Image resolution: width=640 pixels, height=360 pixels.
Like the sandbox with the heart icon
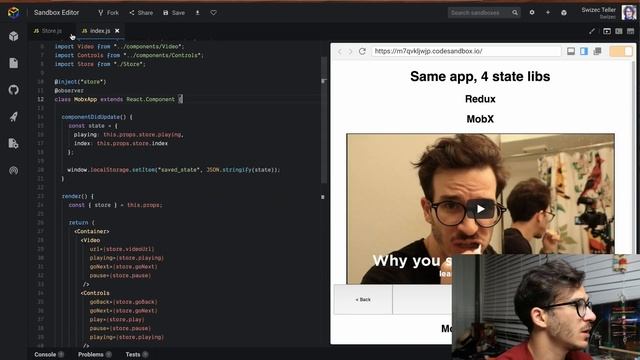tap(213, 13)
